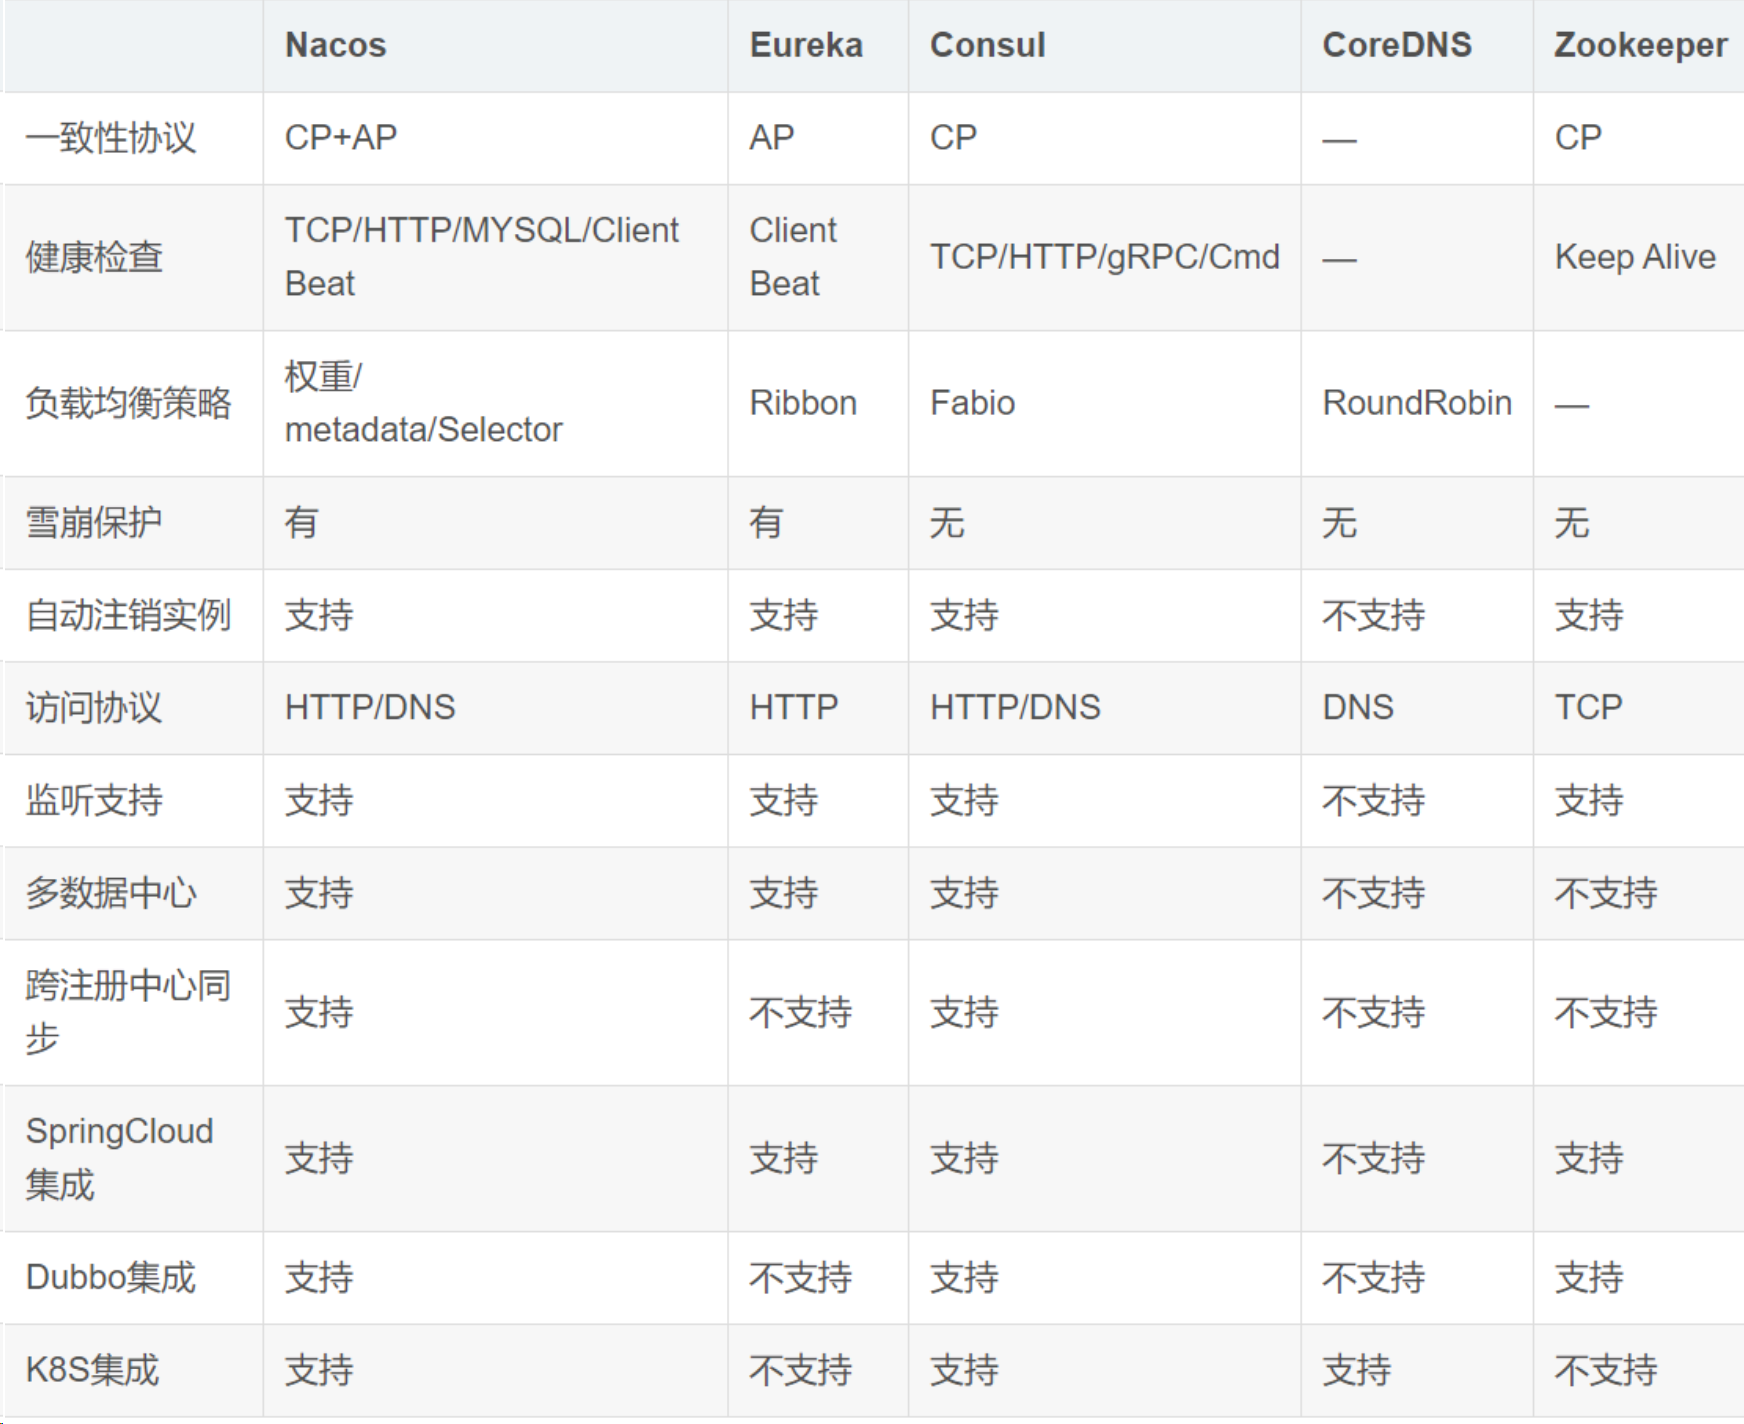Click the Nacos column header

[x=335, y=45]
